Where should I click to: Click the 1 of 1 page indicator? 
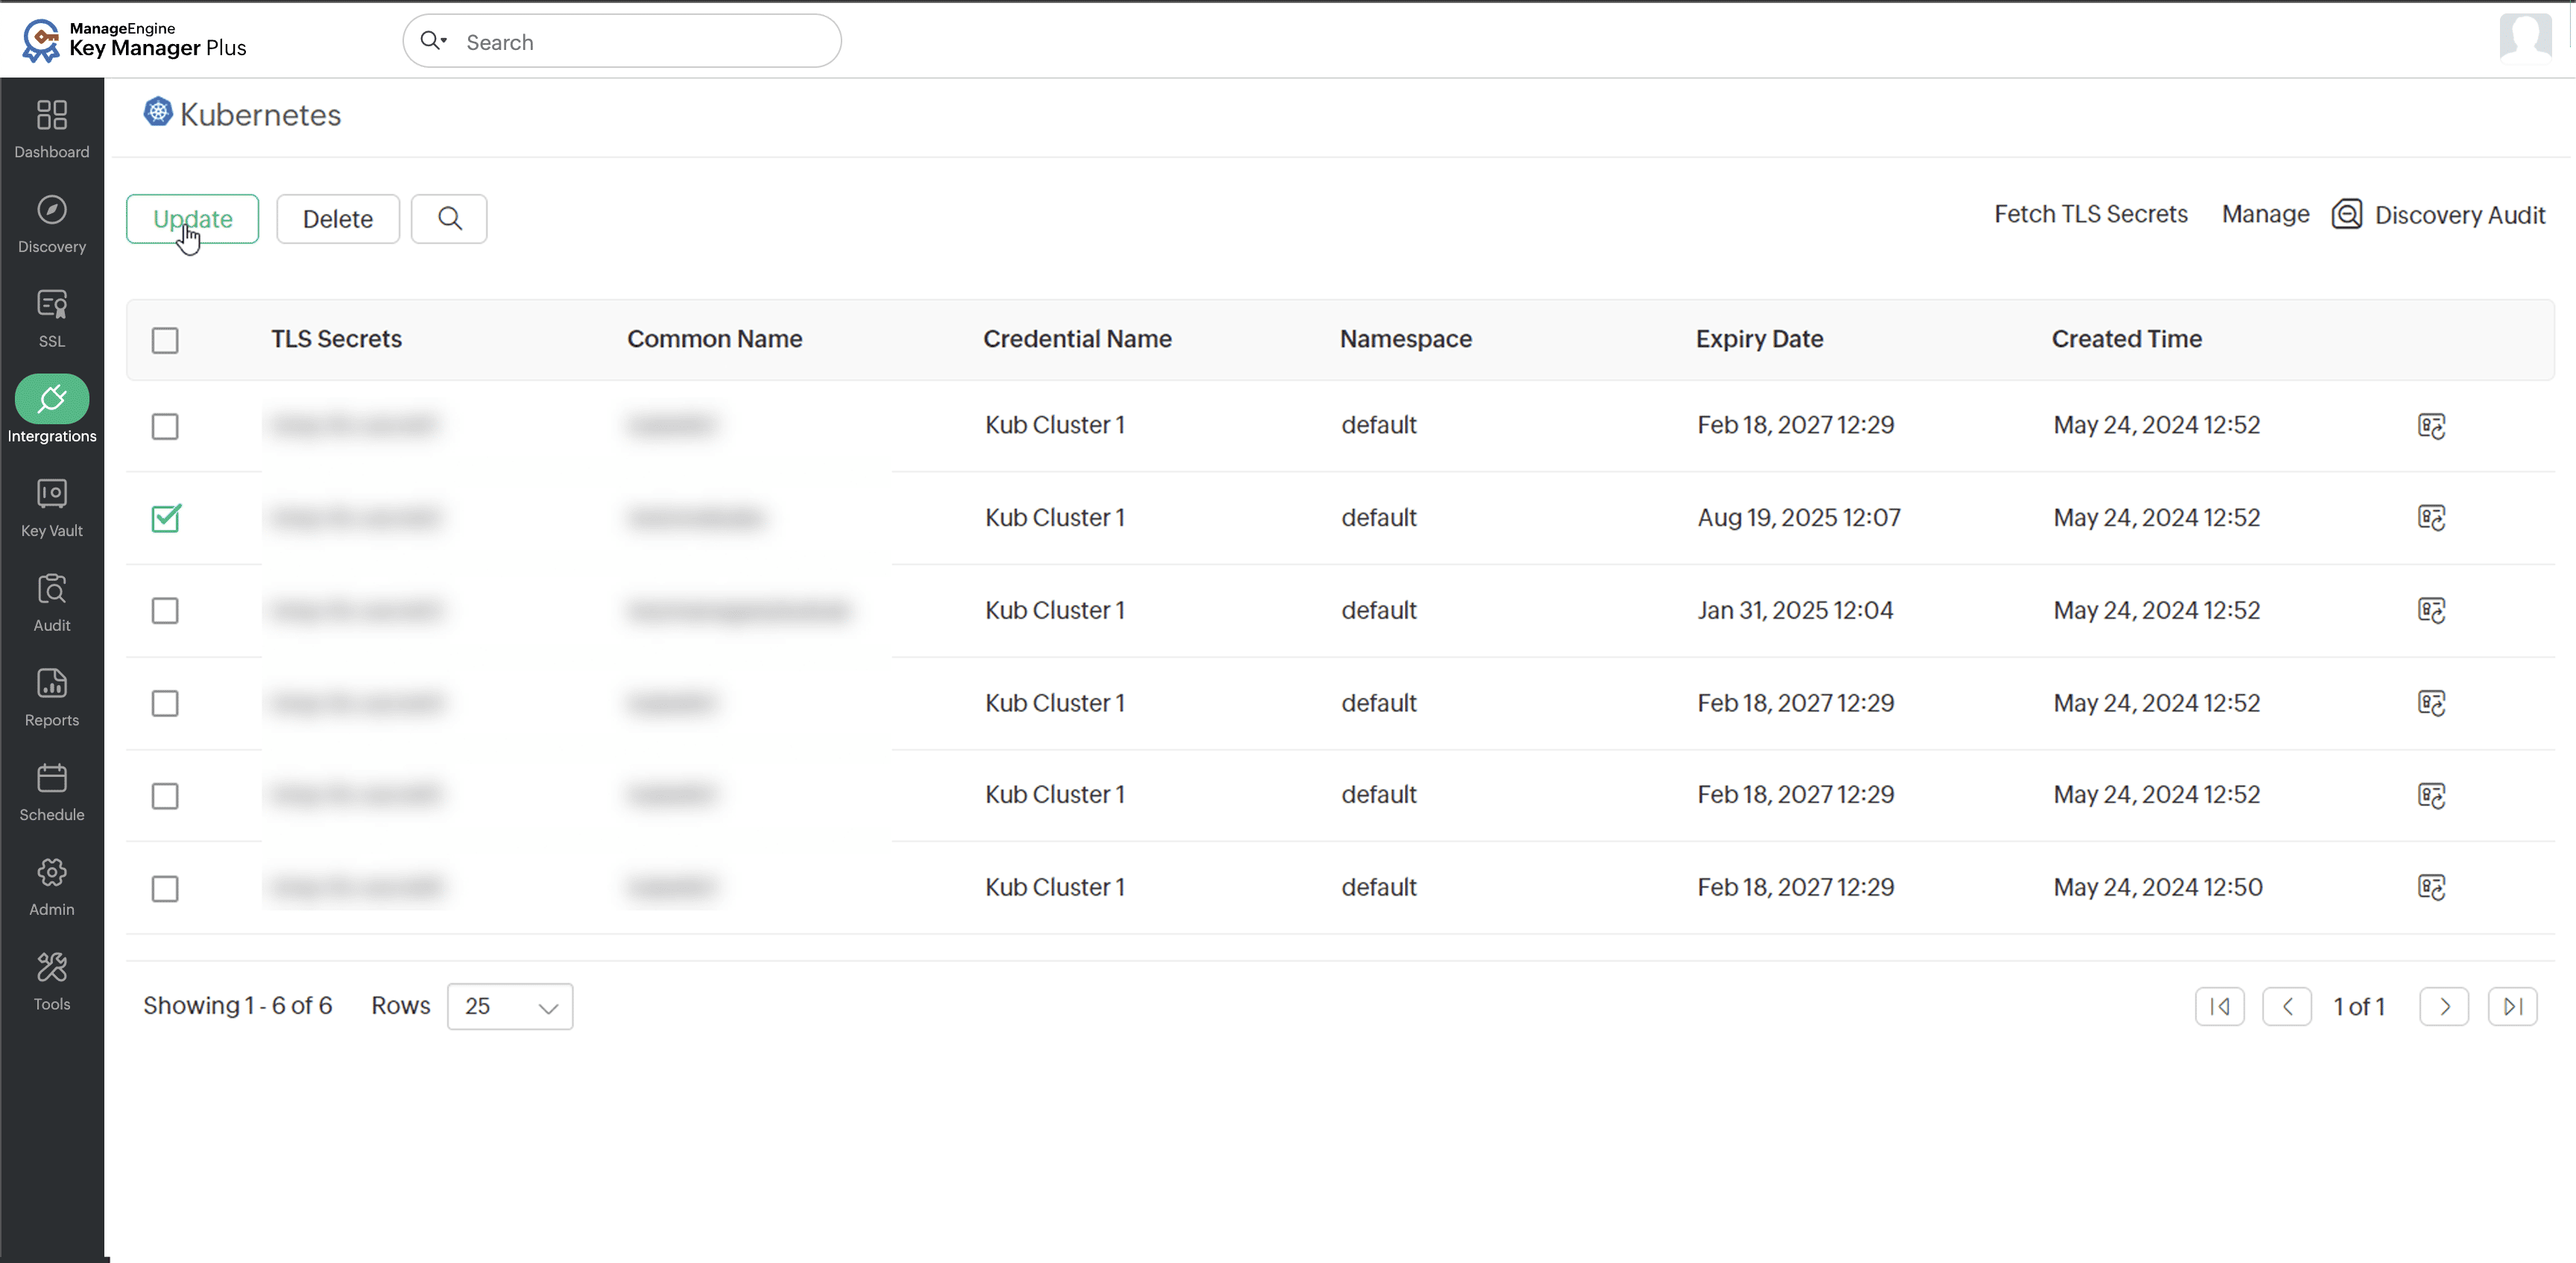pos(2359,1007)
